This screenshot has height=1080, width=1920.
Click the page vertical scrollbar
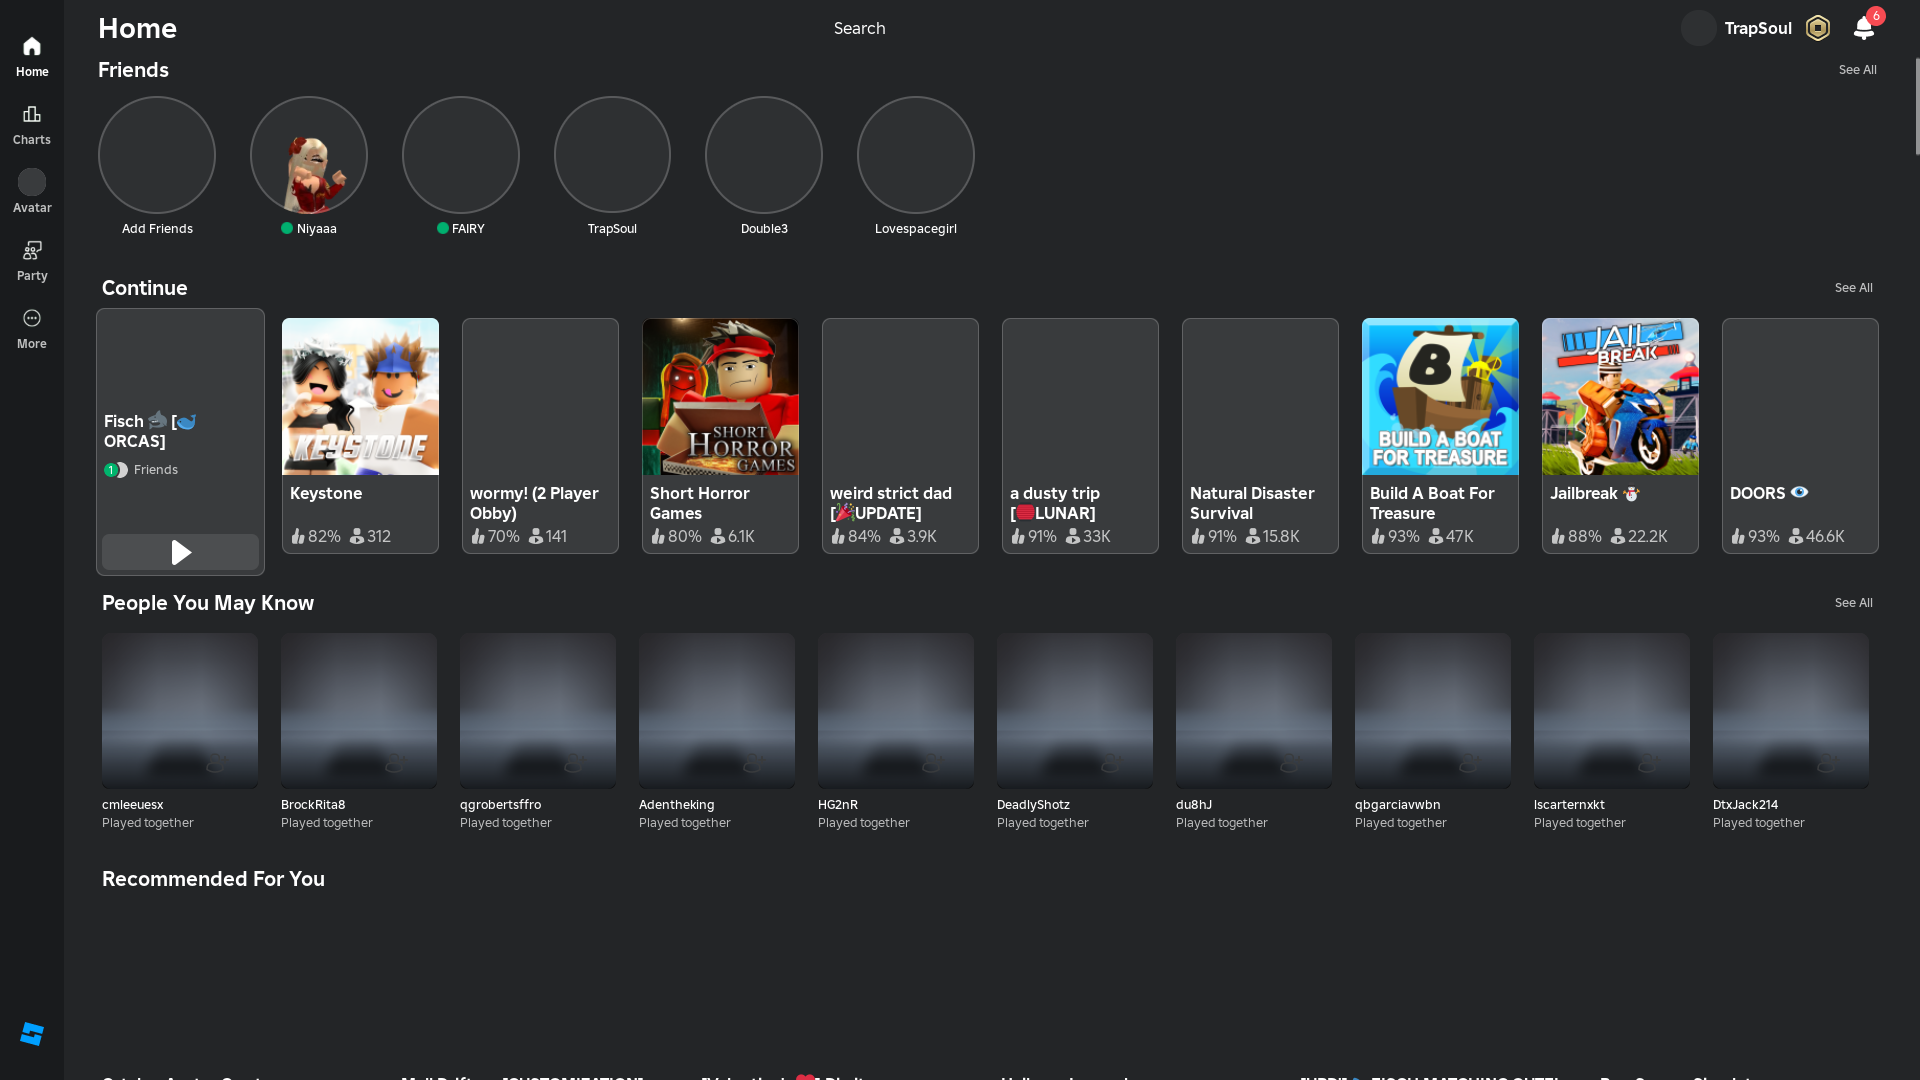[1916, 107]
